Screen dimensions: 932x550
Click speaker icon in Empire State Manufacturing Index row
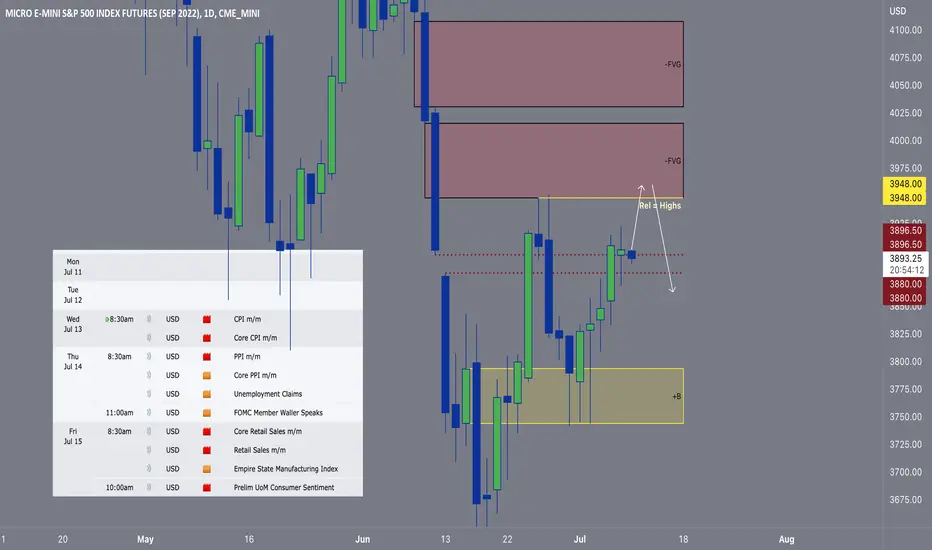point(149,469)
